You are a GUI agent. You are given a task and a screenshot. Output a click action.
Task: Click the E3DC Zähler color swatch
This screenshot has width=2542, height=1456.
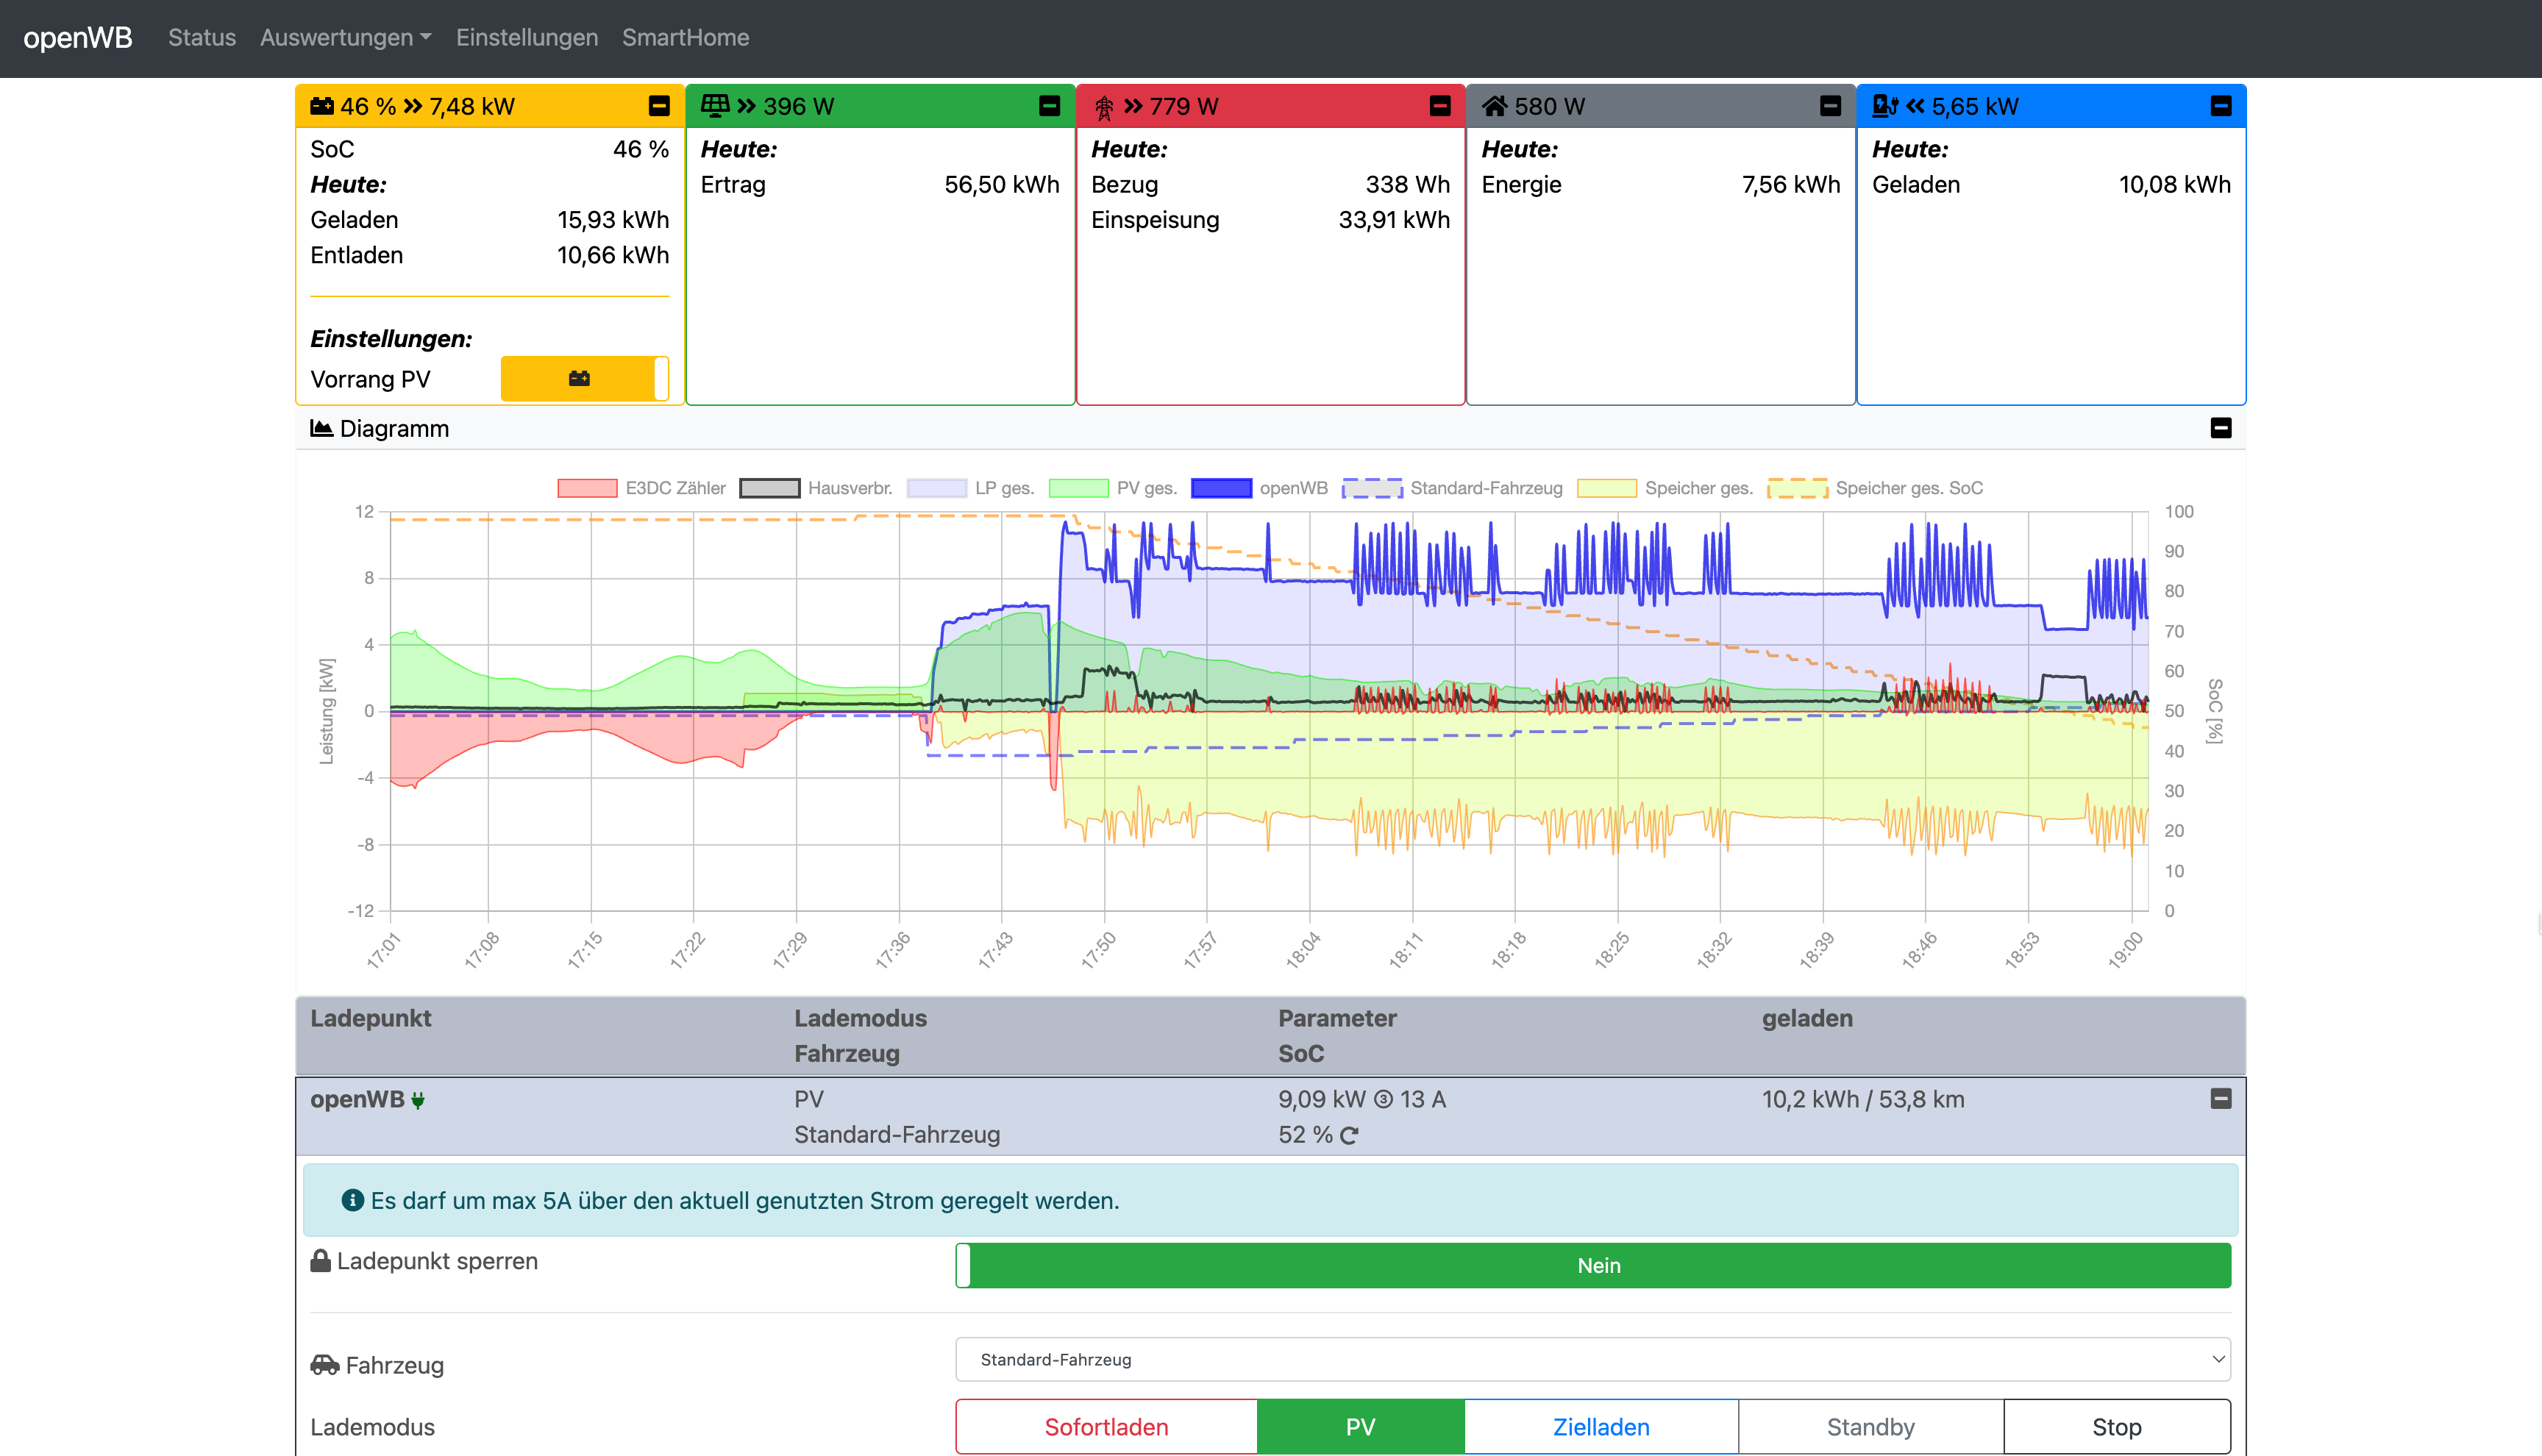[587, 488]
